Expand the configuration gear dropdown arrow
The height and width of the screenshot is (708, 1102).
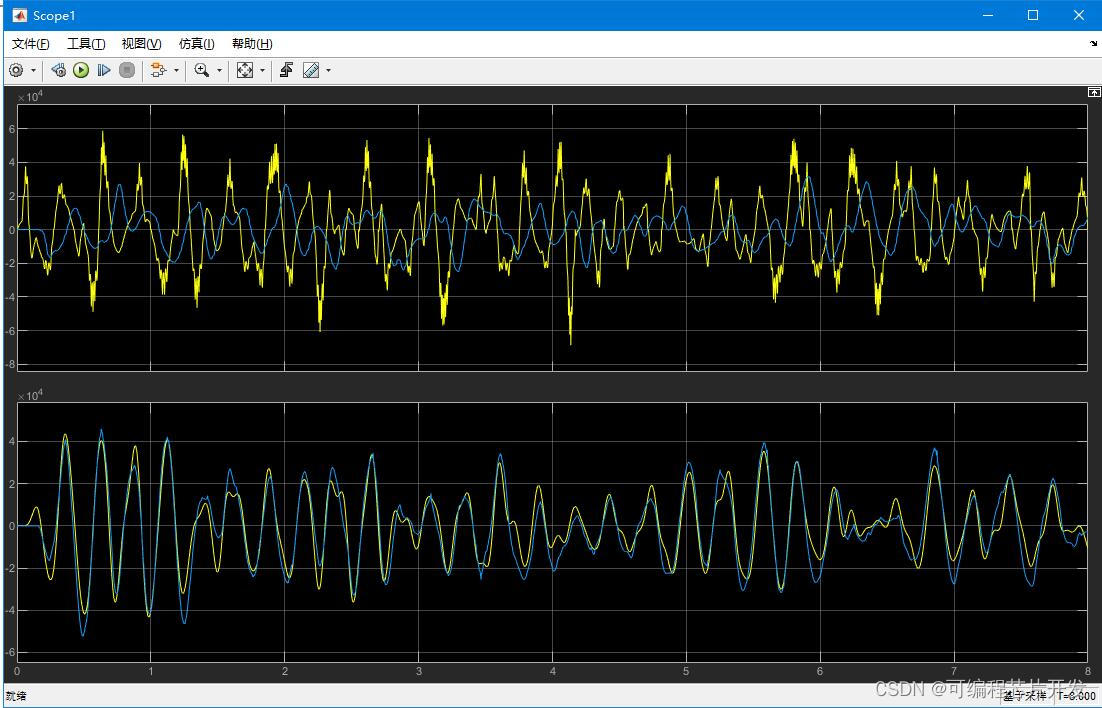(x=33, y=70)
